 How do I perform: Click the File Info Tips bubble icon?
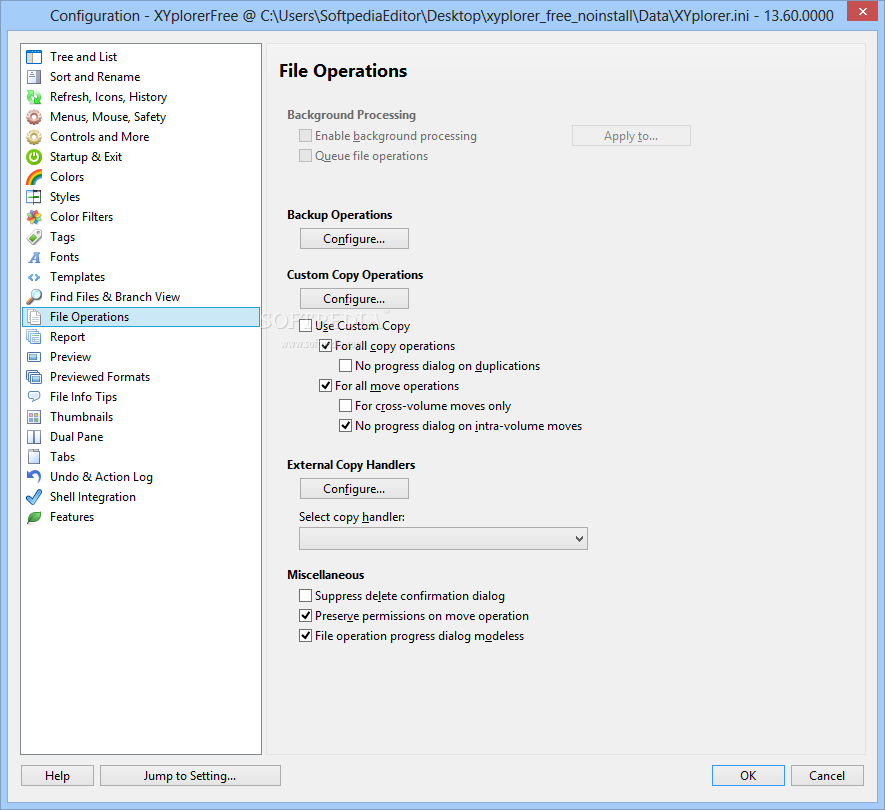pos(34,397)
